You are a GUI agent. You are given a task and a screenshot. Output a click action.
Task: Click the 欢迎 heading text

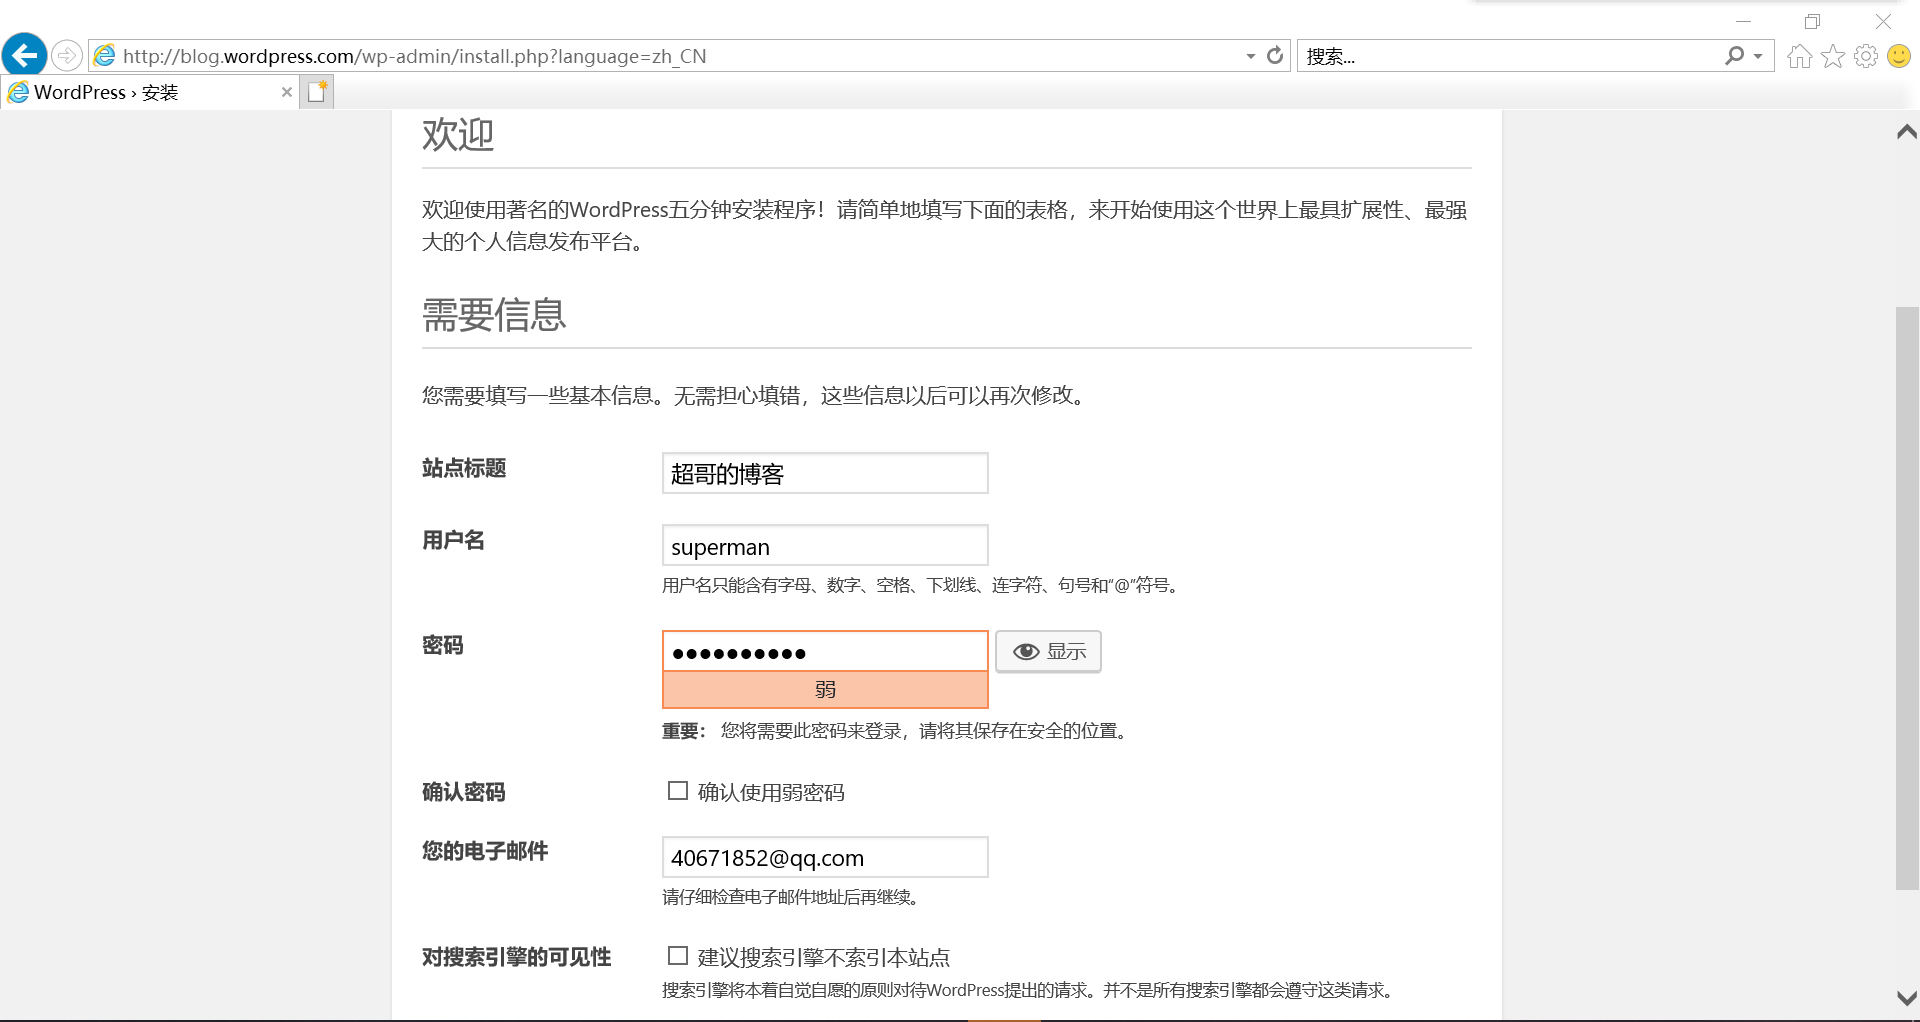(x=458, y=135)
